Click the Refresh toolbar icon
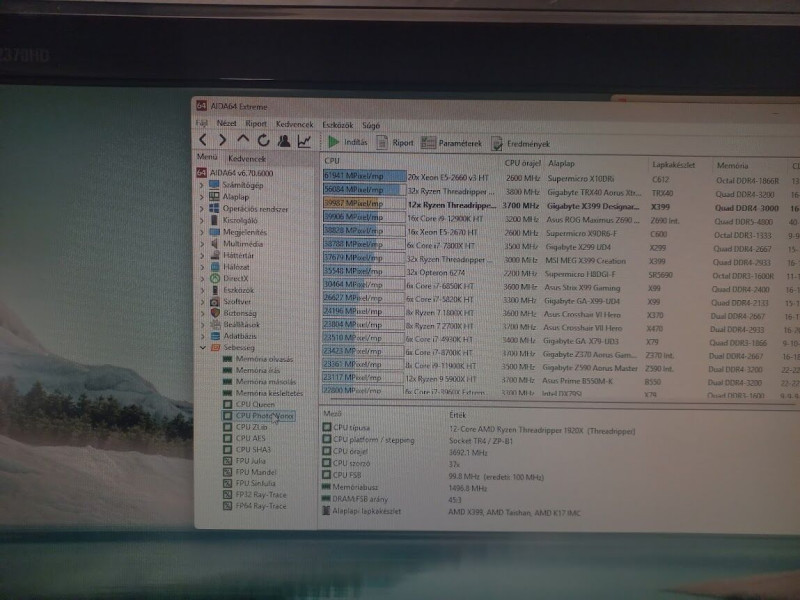The image size is (800, 600). pyautogui.click(x=263, y=140)
